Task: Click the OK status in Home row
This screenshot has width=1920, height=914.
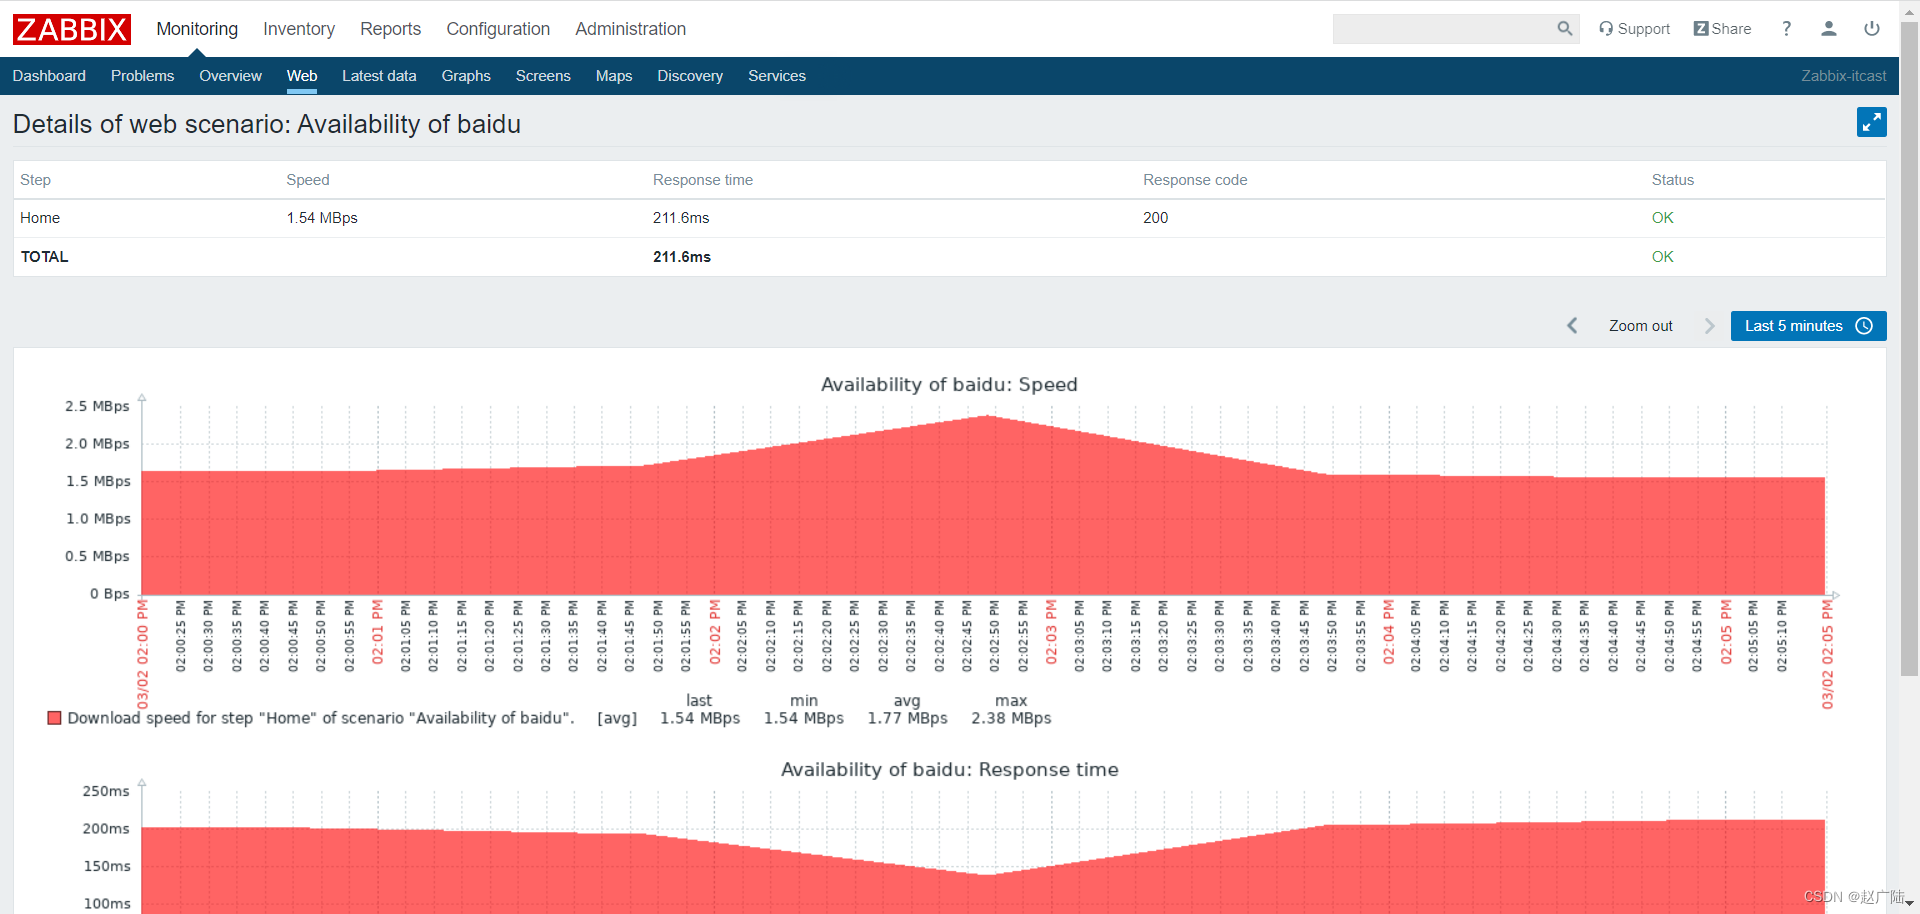Action: (x=1662, y=218)
